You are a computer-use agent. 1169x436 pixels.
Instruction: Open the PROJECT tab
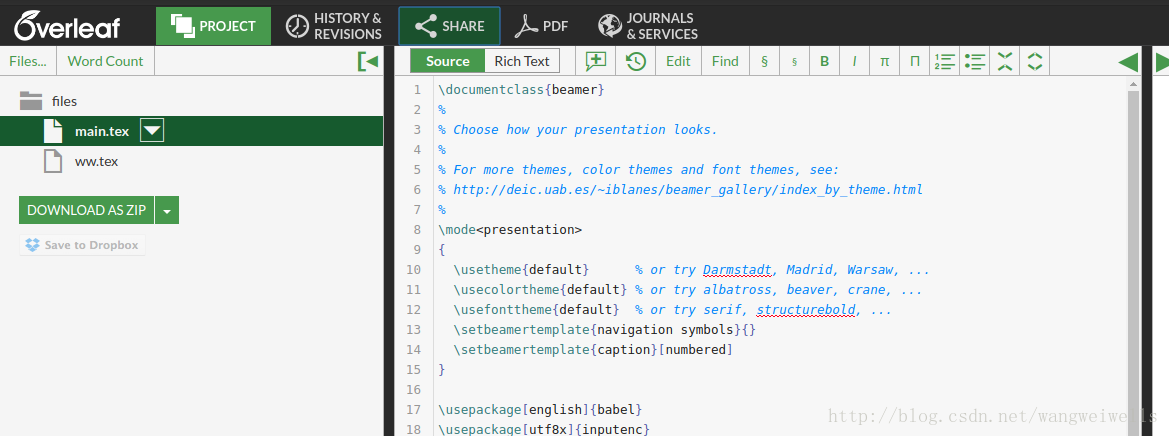click(213, 26)
